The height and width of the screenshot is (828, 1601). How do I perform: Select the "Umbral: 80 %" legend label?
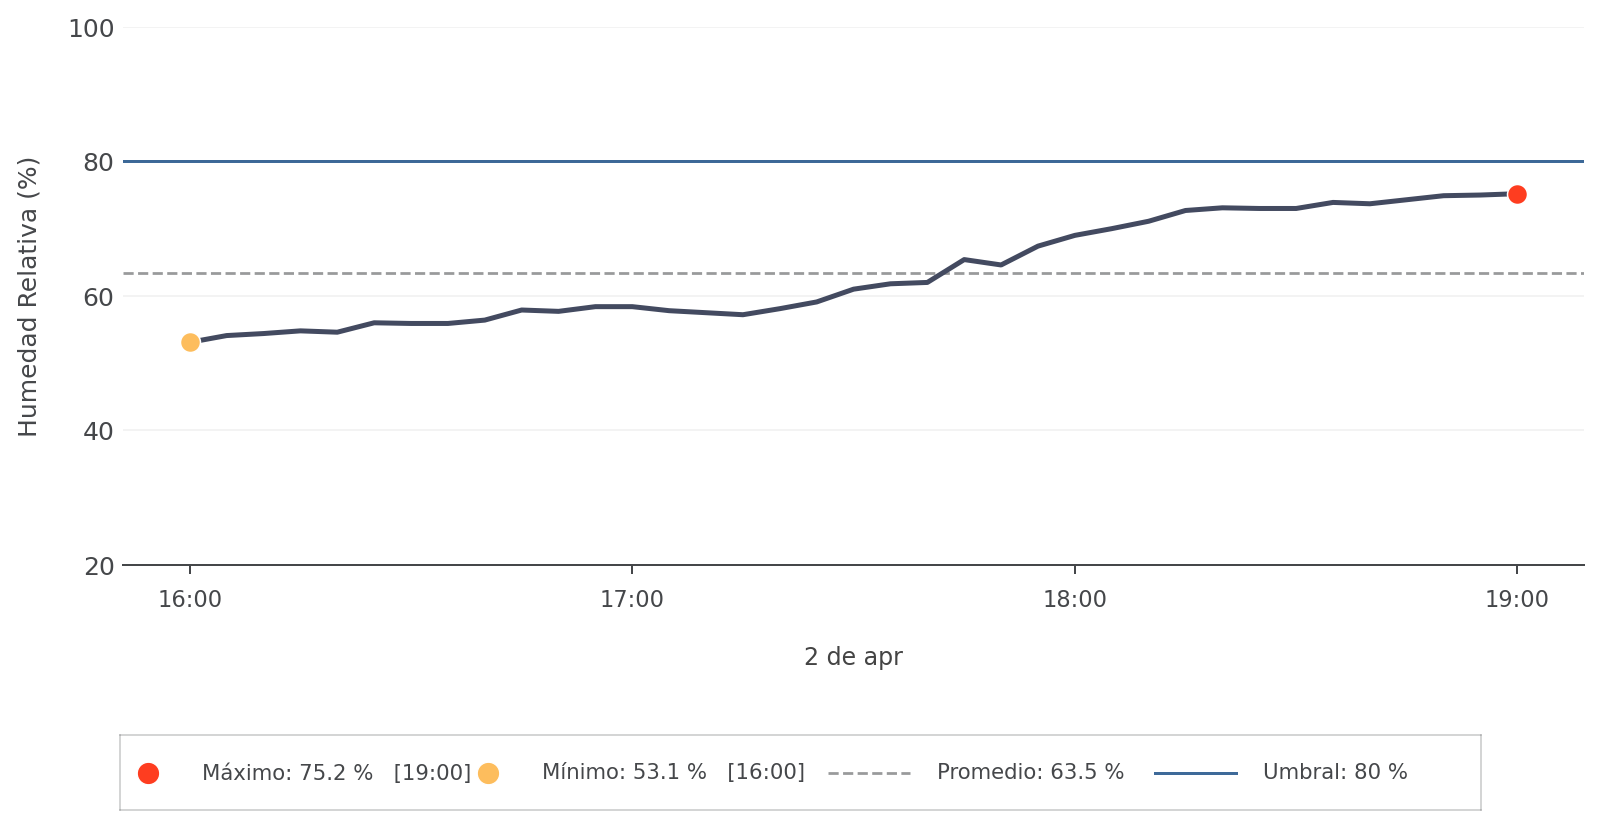1334,773
